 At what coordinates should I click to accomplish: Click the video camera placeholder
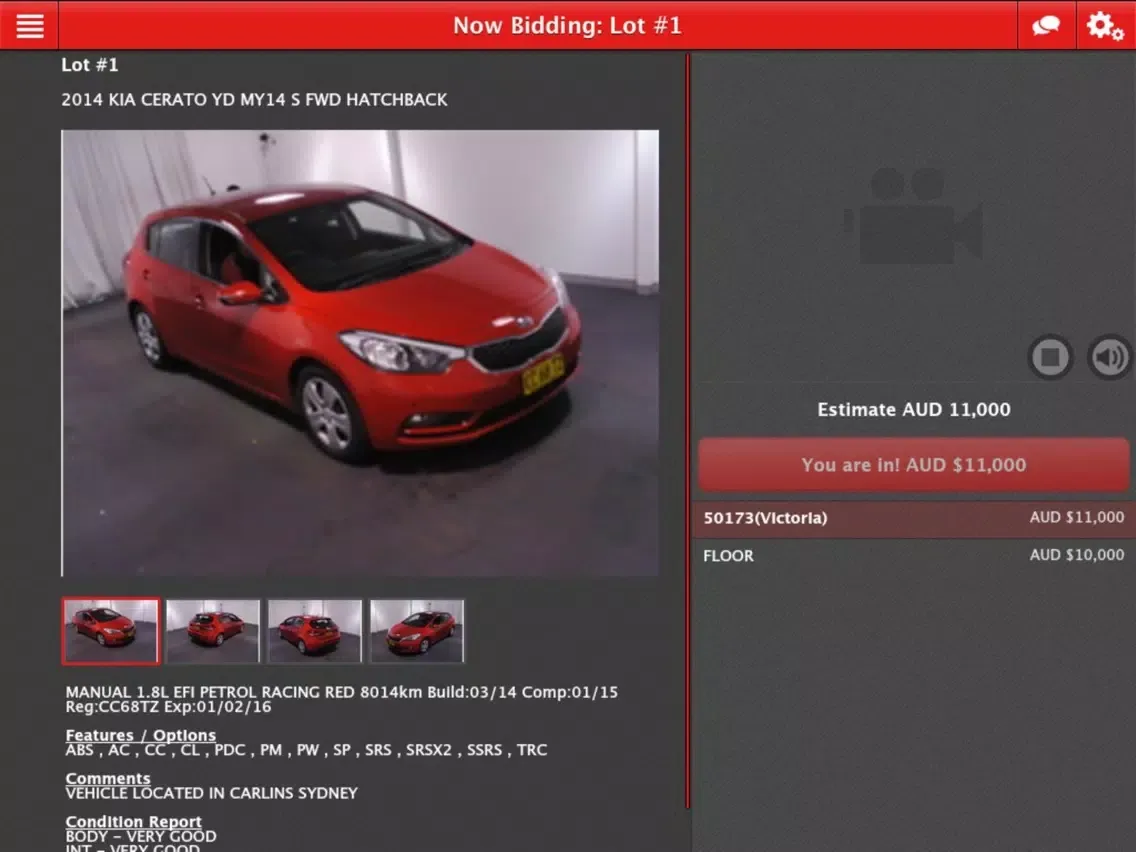pyautogui.click(x=914, y=217)
